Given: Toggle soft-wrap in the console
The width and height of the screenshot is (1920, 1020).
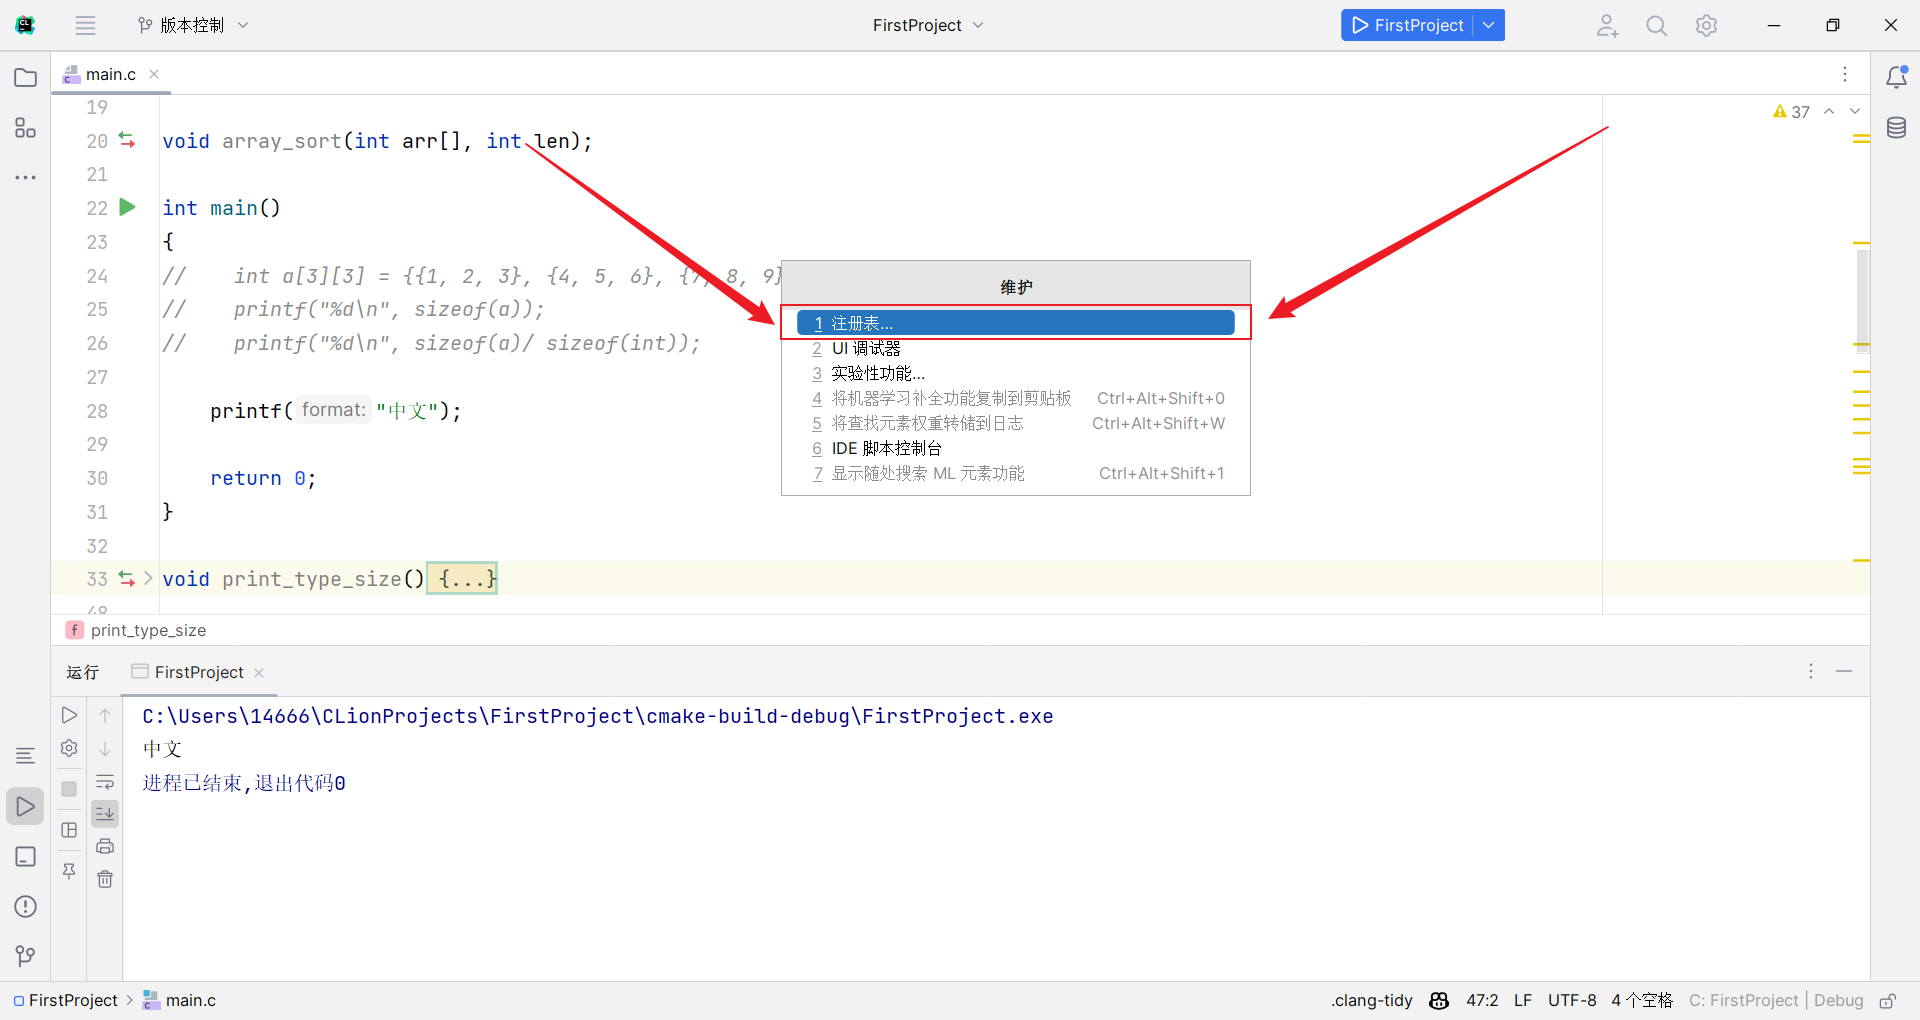Looking at the screenshot, I should pos(105,782).
